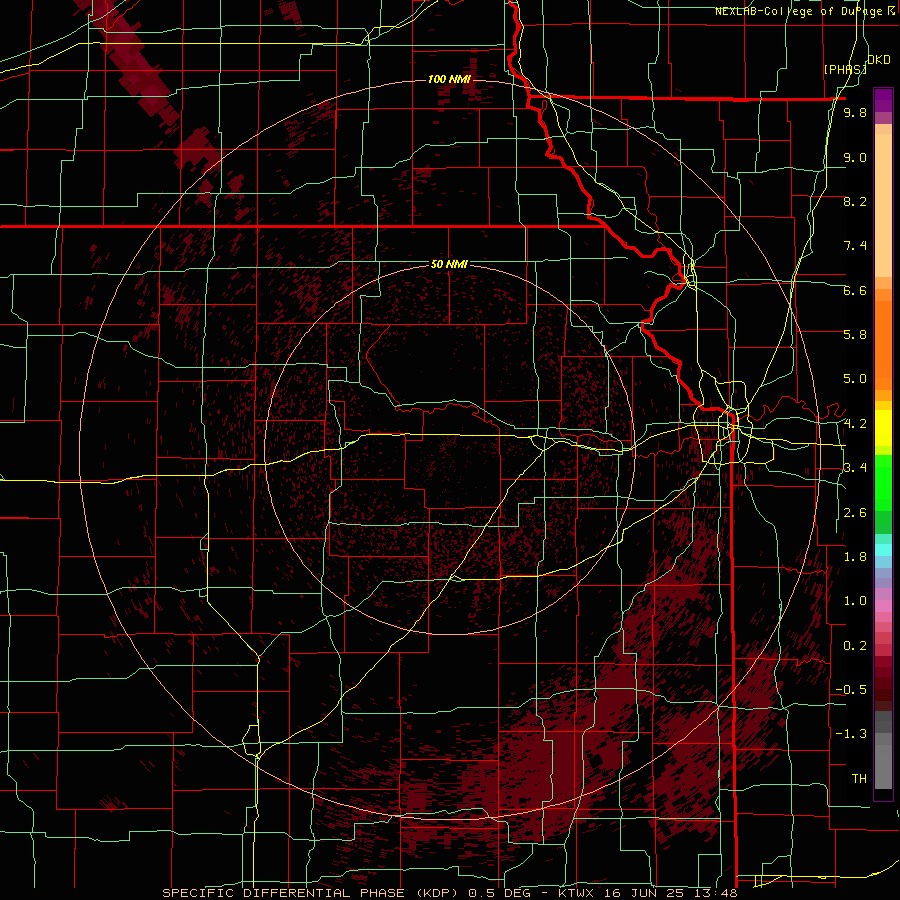Click the 1.8 scale value
Image resolution: width=900 pixels, height=900 pixels.
(855, 557)
